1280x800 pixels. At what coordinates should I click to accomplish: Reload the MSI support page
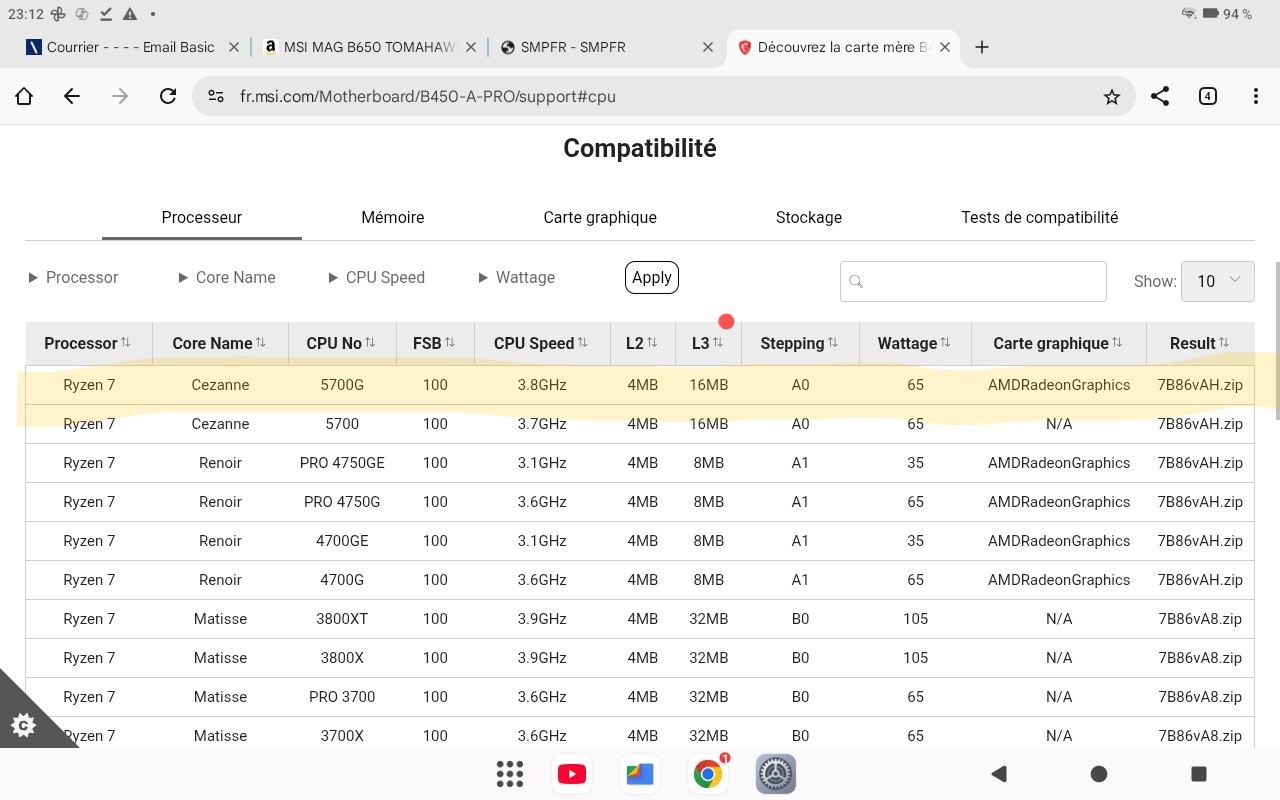(x=168, y=96)
